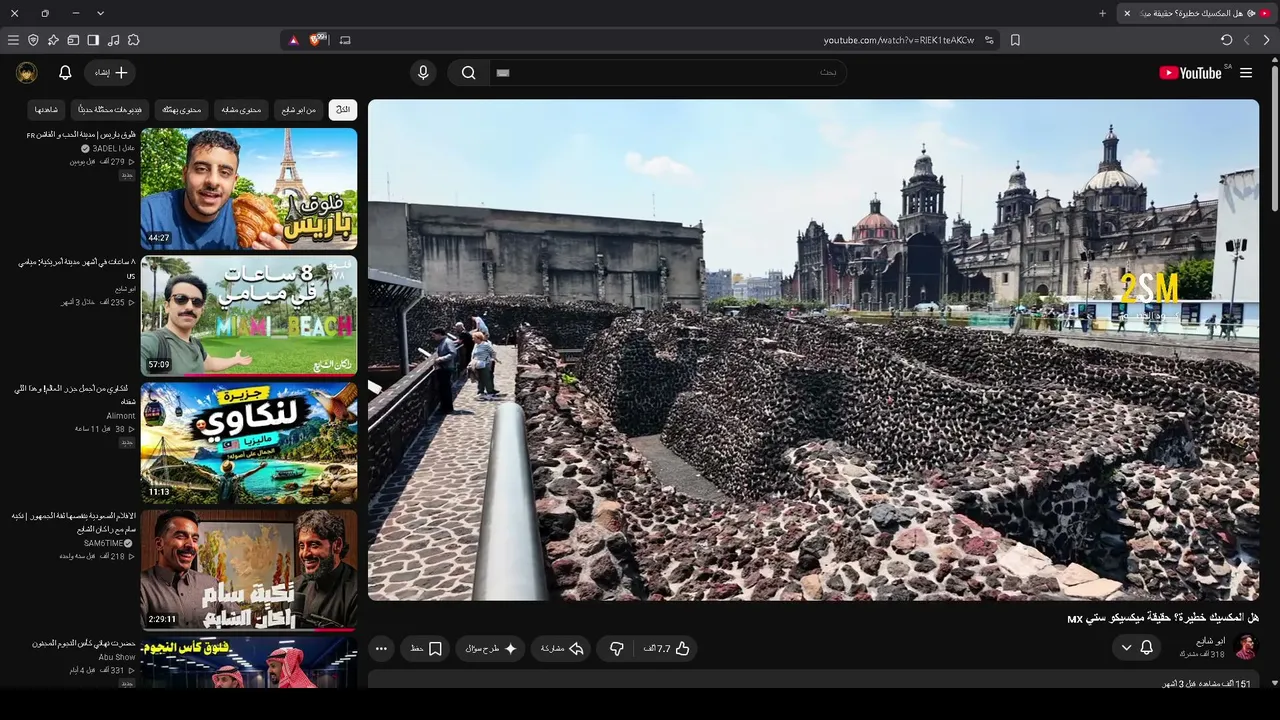The image size is (1280, 720).
Task: Click the YouTube search magnifier button
Action: point(468,73)
